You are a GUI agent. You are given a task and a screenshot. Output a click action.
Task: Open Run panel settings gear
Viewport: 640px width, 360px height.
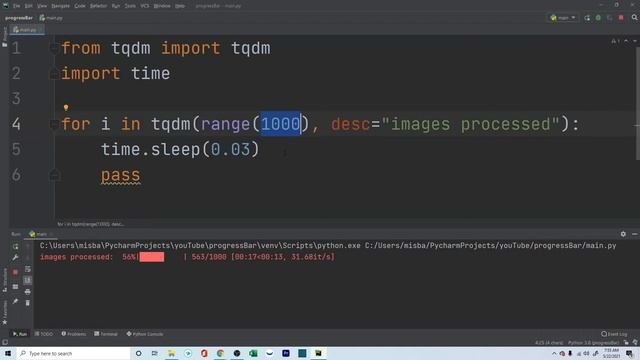(x=623, y=234)
